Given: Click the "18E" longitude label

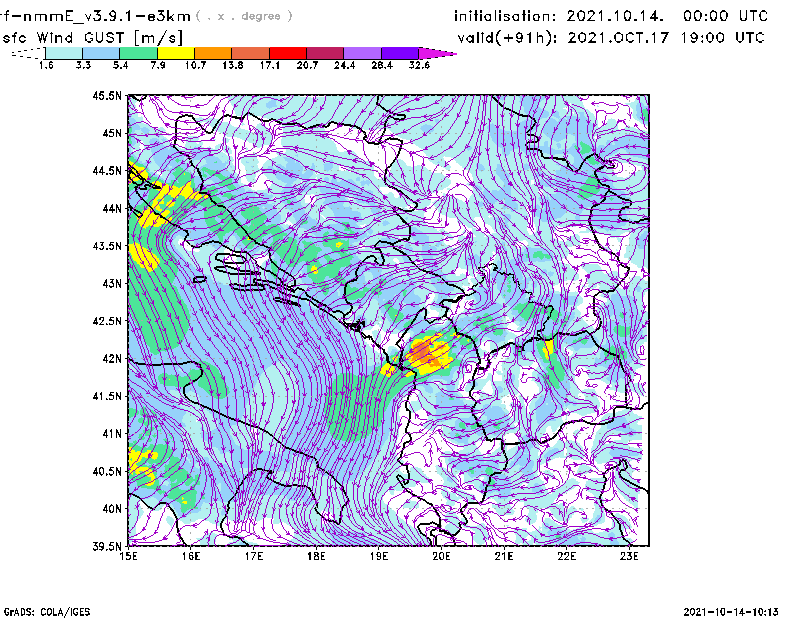Looking at the screenshot, I should (x=316, y=556).
